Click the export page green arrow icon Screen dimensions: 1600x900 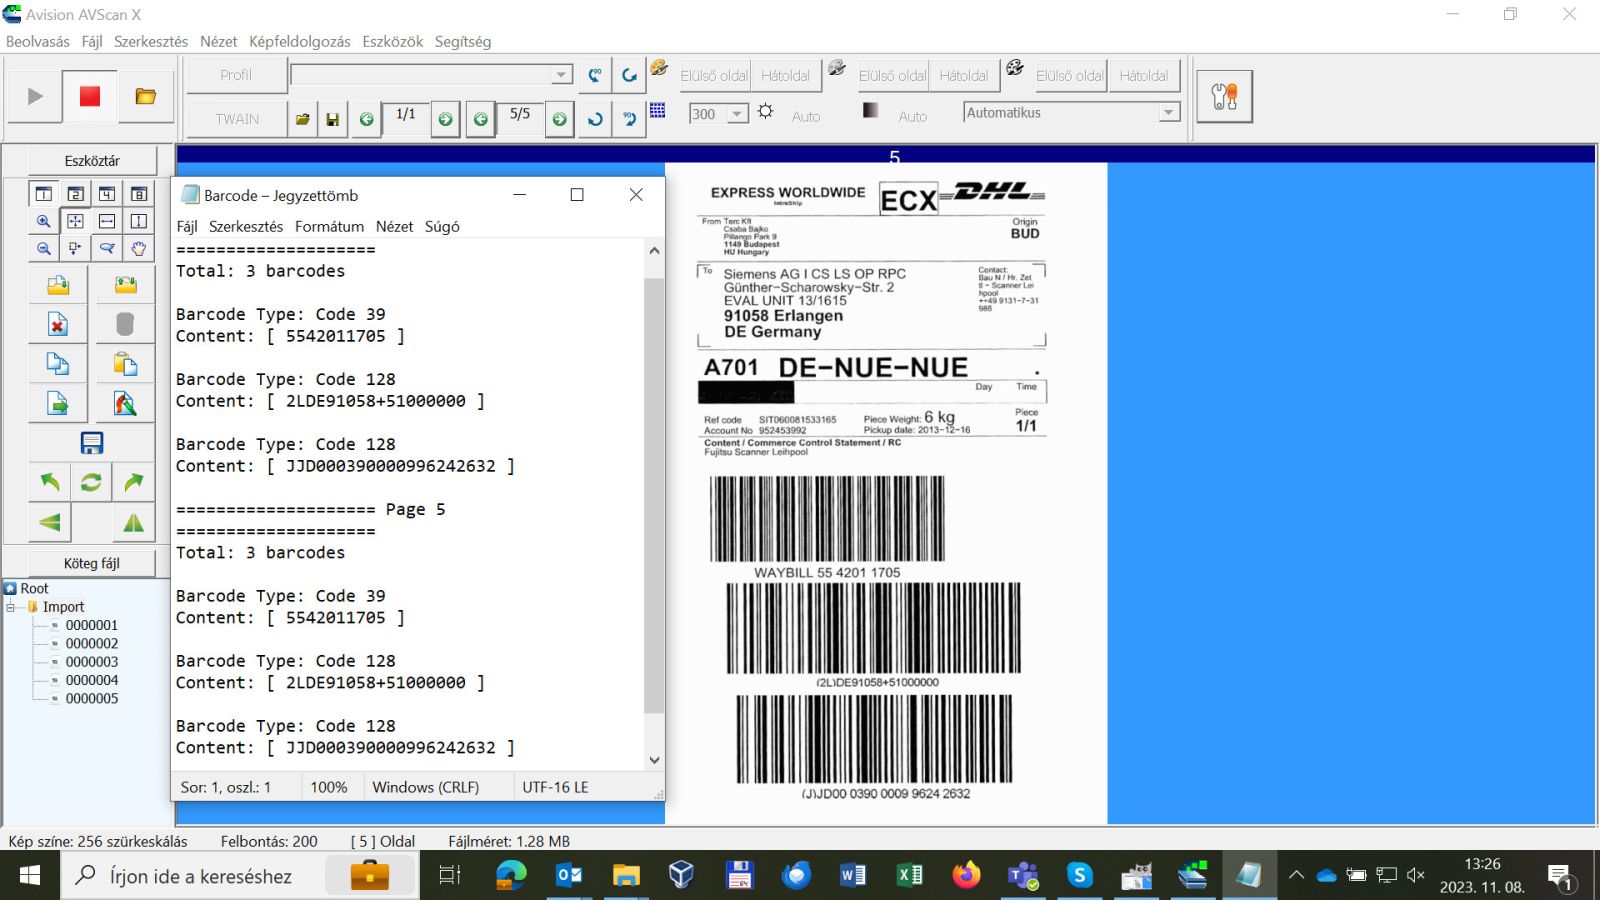(58, 404)
